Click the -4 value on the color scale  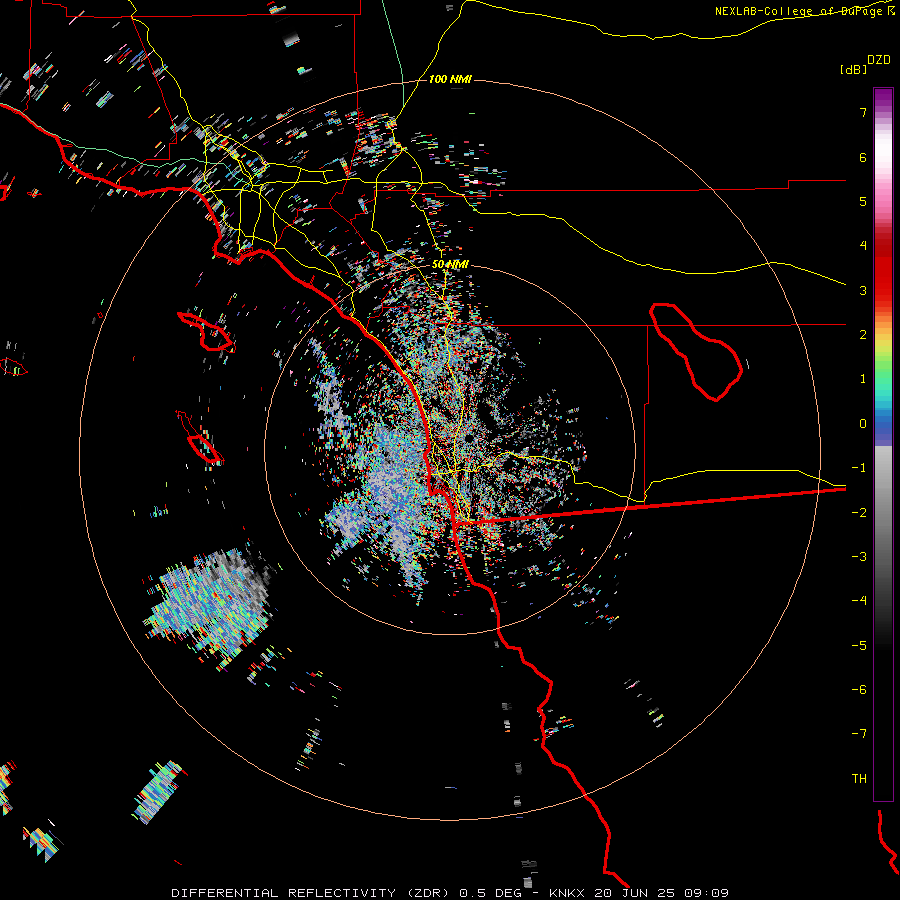tap(859, 601)
